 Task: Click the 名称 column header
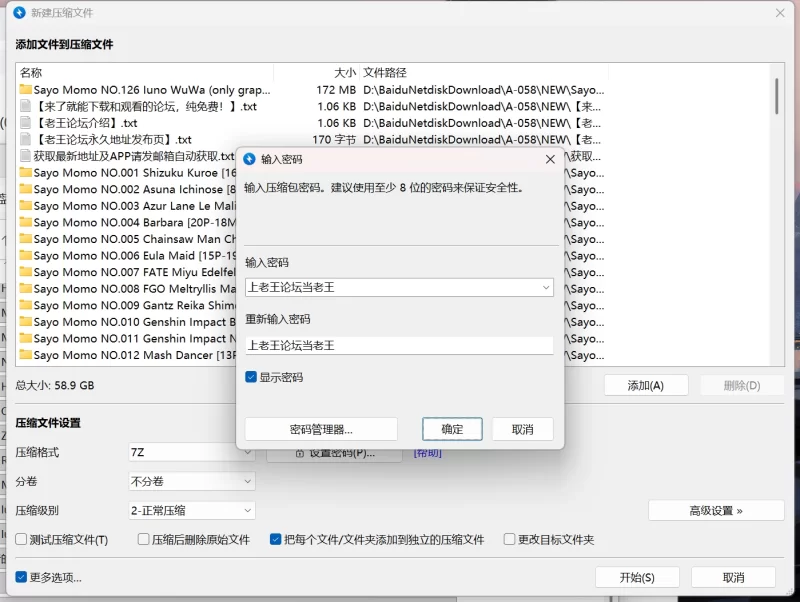[145, 72]
